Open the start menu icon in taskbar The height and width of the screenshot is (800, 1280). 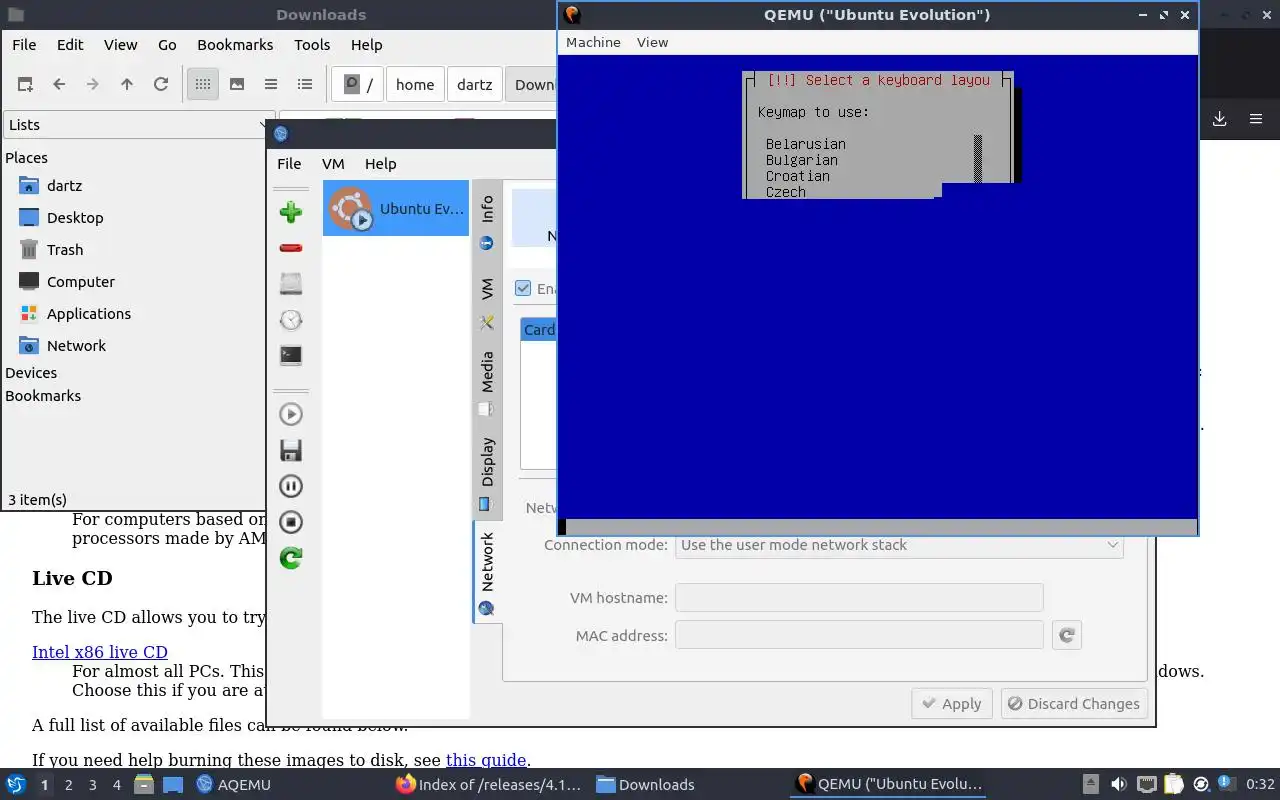click(x=16, y=784)
